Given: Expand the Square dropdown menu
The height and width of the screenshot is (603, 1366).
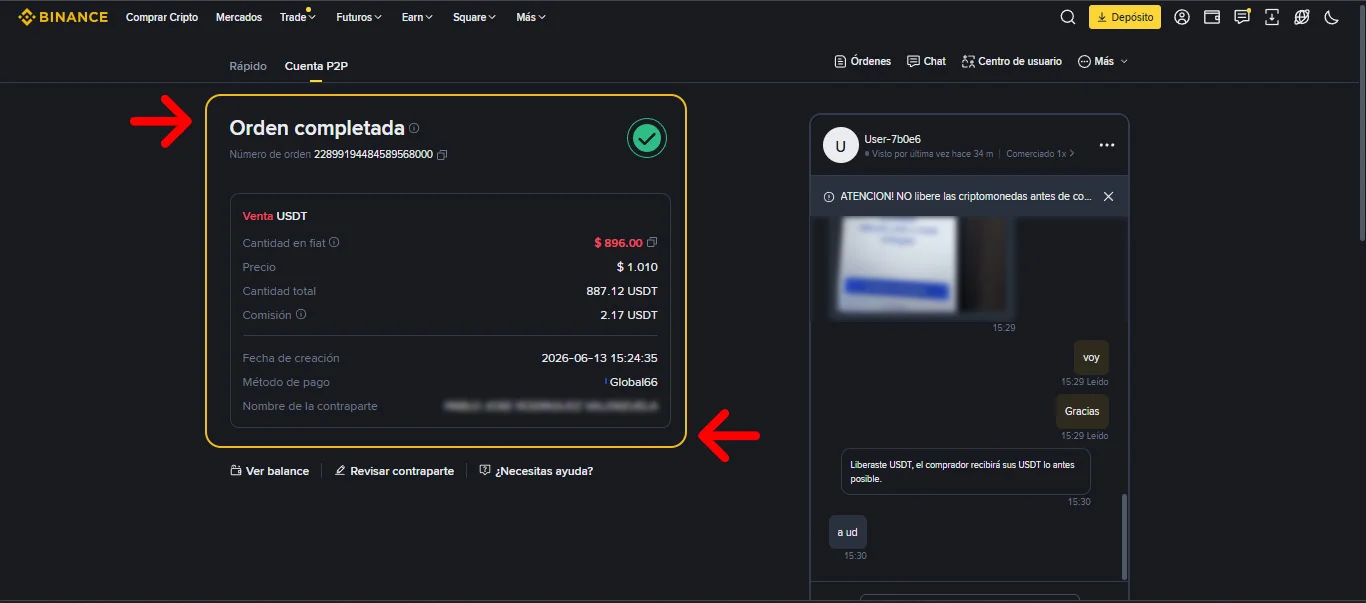Looking at the screenshot, I should pyautogui.click(x=474, y=17).
